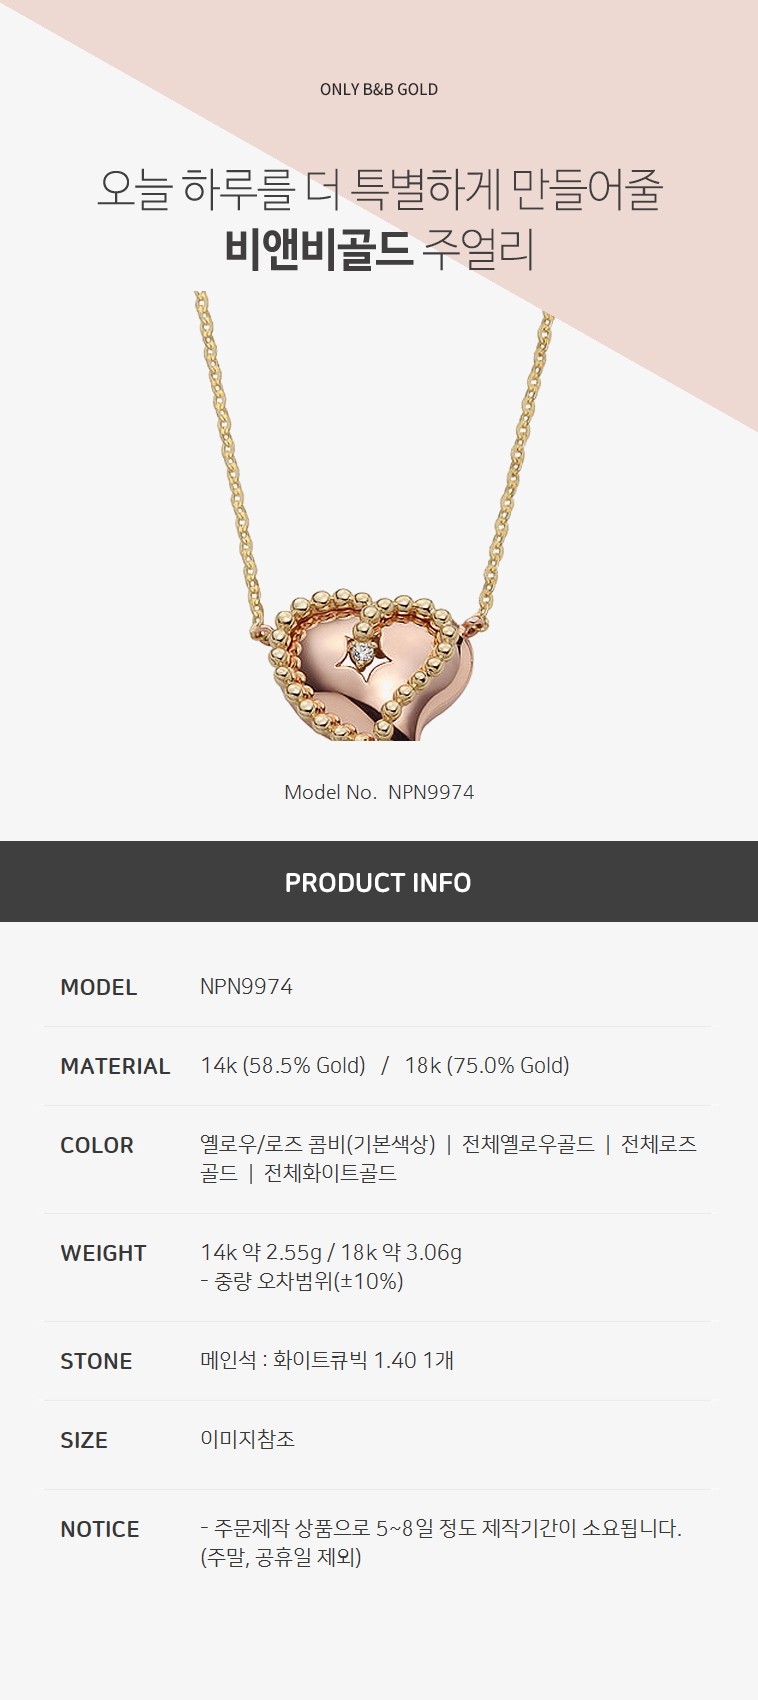Click the 옐로우/로즈 콤비(기본색상) color option text
The width and height of the screenshot is (758, 1700).
tap(318, 1144)
